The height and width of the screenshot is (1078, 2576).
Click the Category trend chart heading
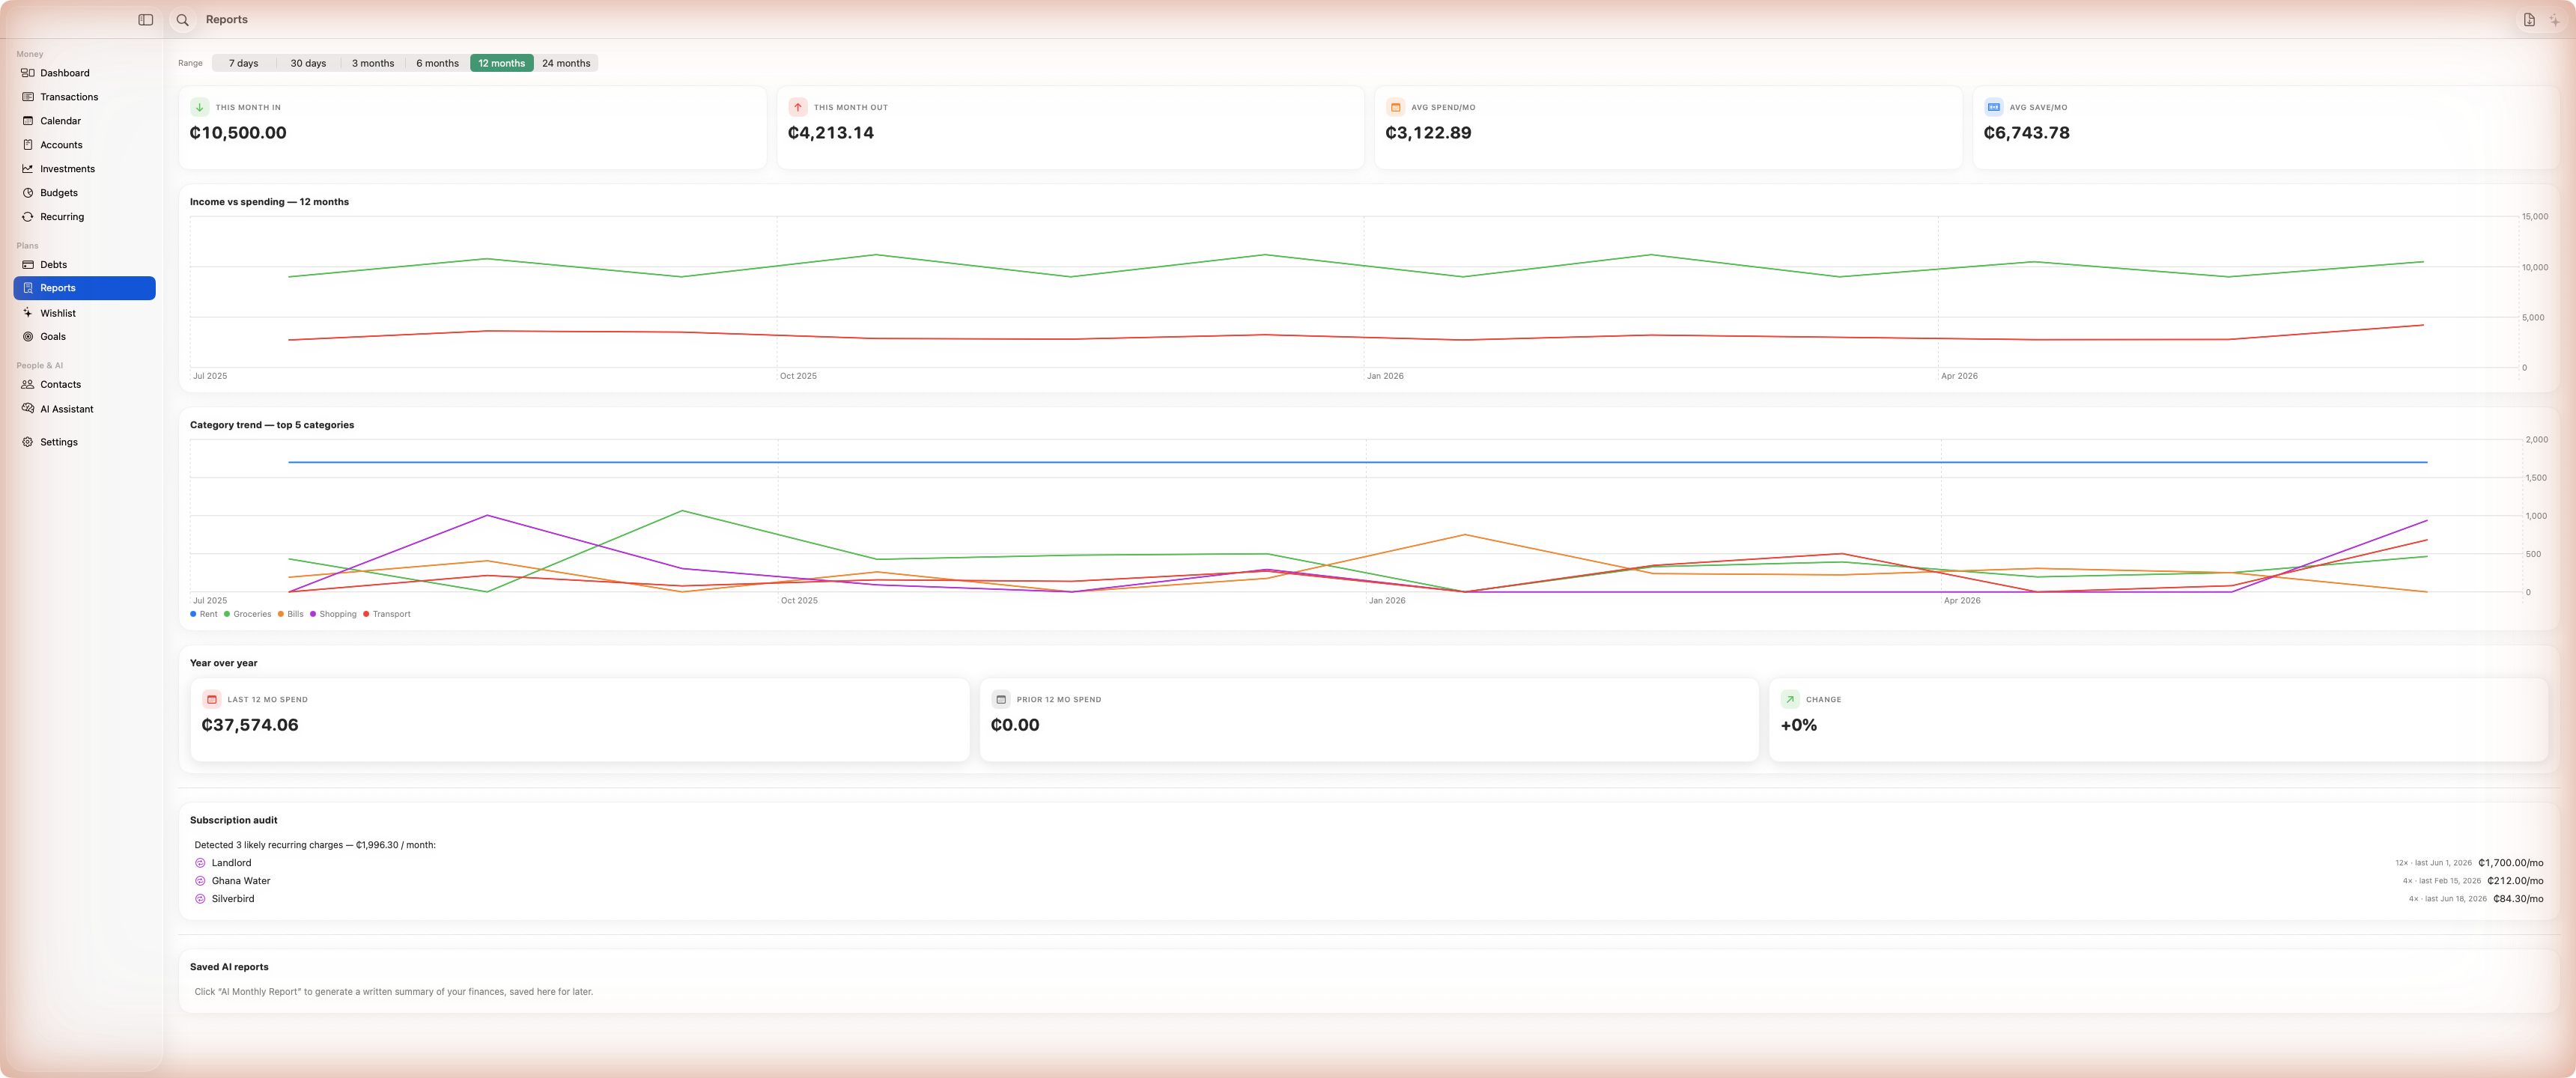[272, 425]
